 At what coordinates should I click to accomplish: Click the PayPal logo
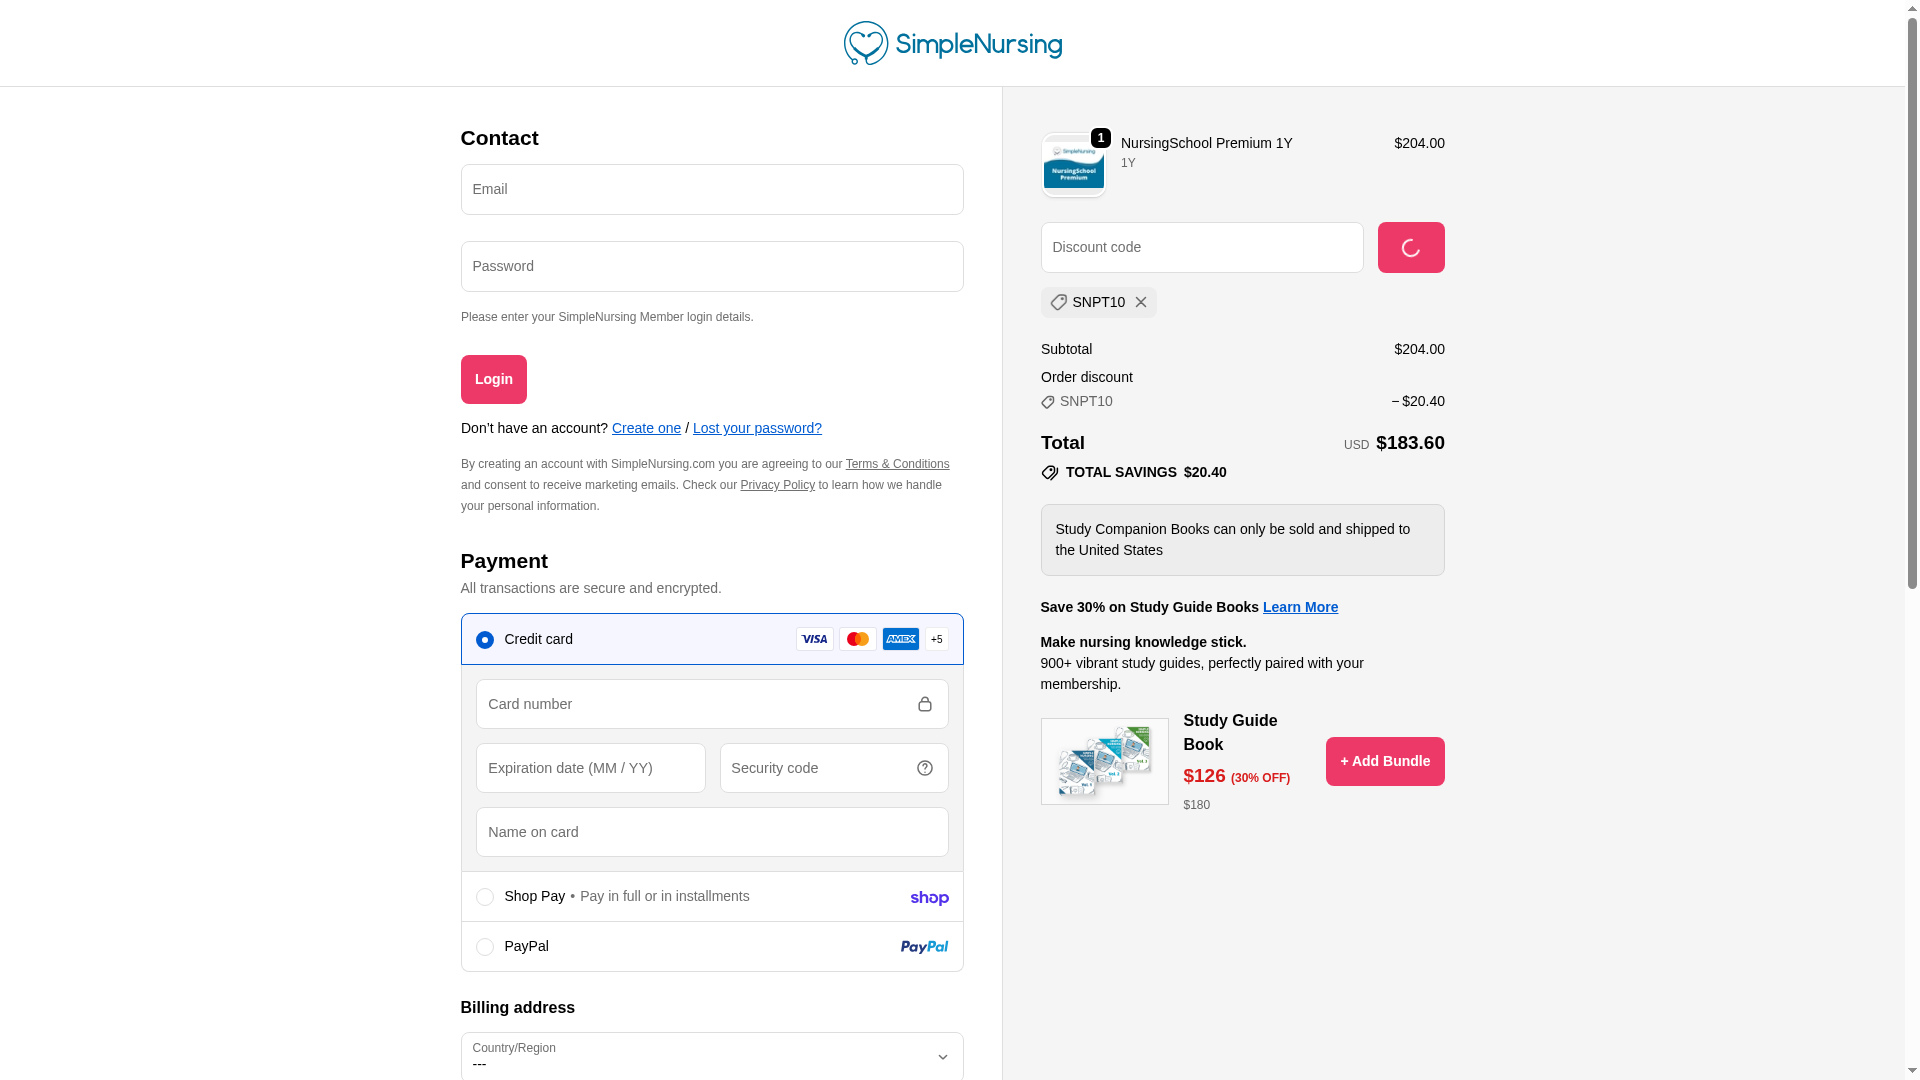[x=924, y=947]
